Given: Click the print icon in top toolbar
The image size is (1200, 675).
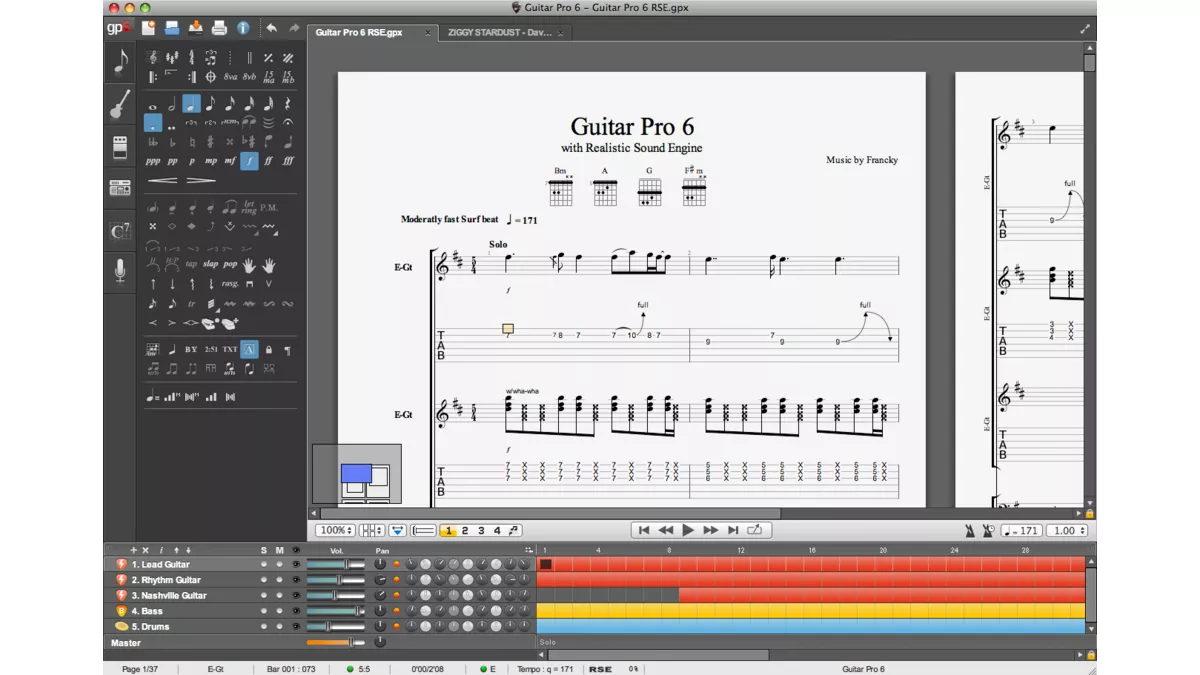Looking at the screenshot, I should [219, 28].
